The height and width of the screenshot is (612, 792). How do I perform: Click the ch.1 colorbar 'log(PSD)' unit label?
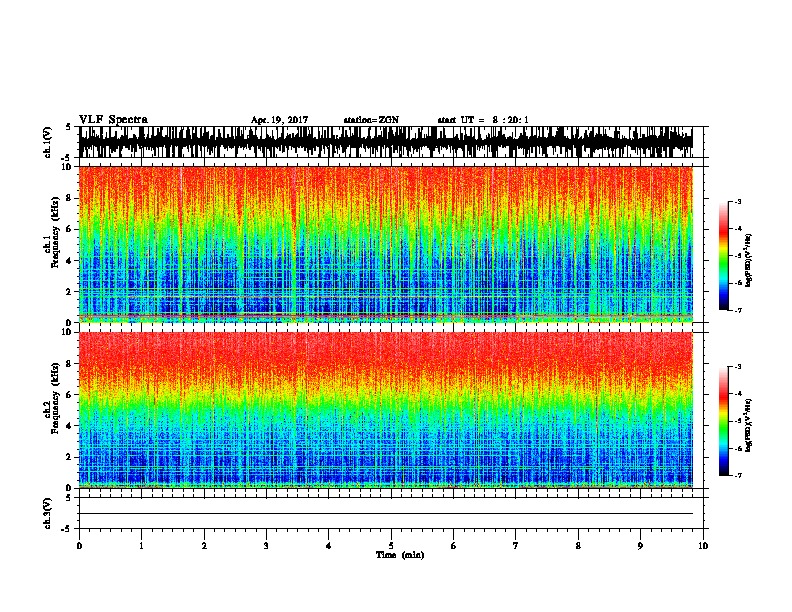(749, 260)
